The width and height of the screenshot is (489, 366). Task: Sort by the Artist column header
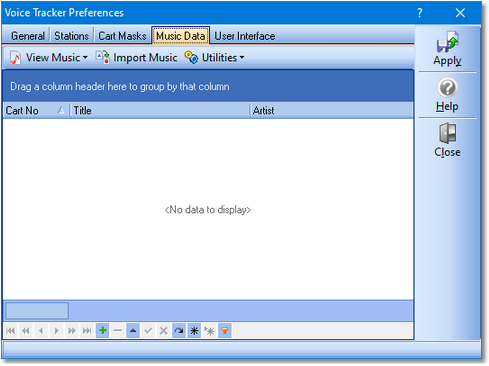click(332, 110)
